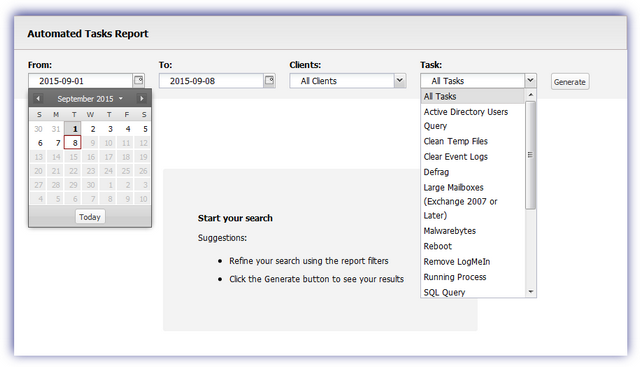Select Large Mailboxes (Exchange 2007 or Later)
This screenshot has width=640, height=367.
(472, 201)
